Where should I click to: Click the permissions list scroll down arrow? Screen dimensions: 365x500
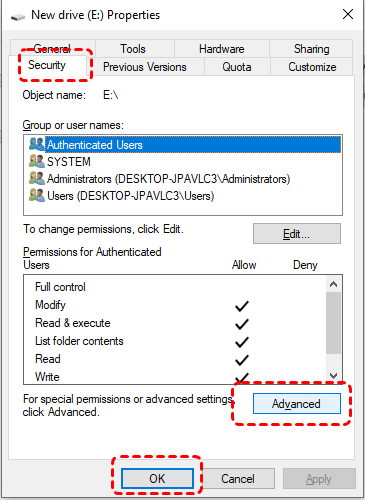pyautogui.click(x=333, y=376)
